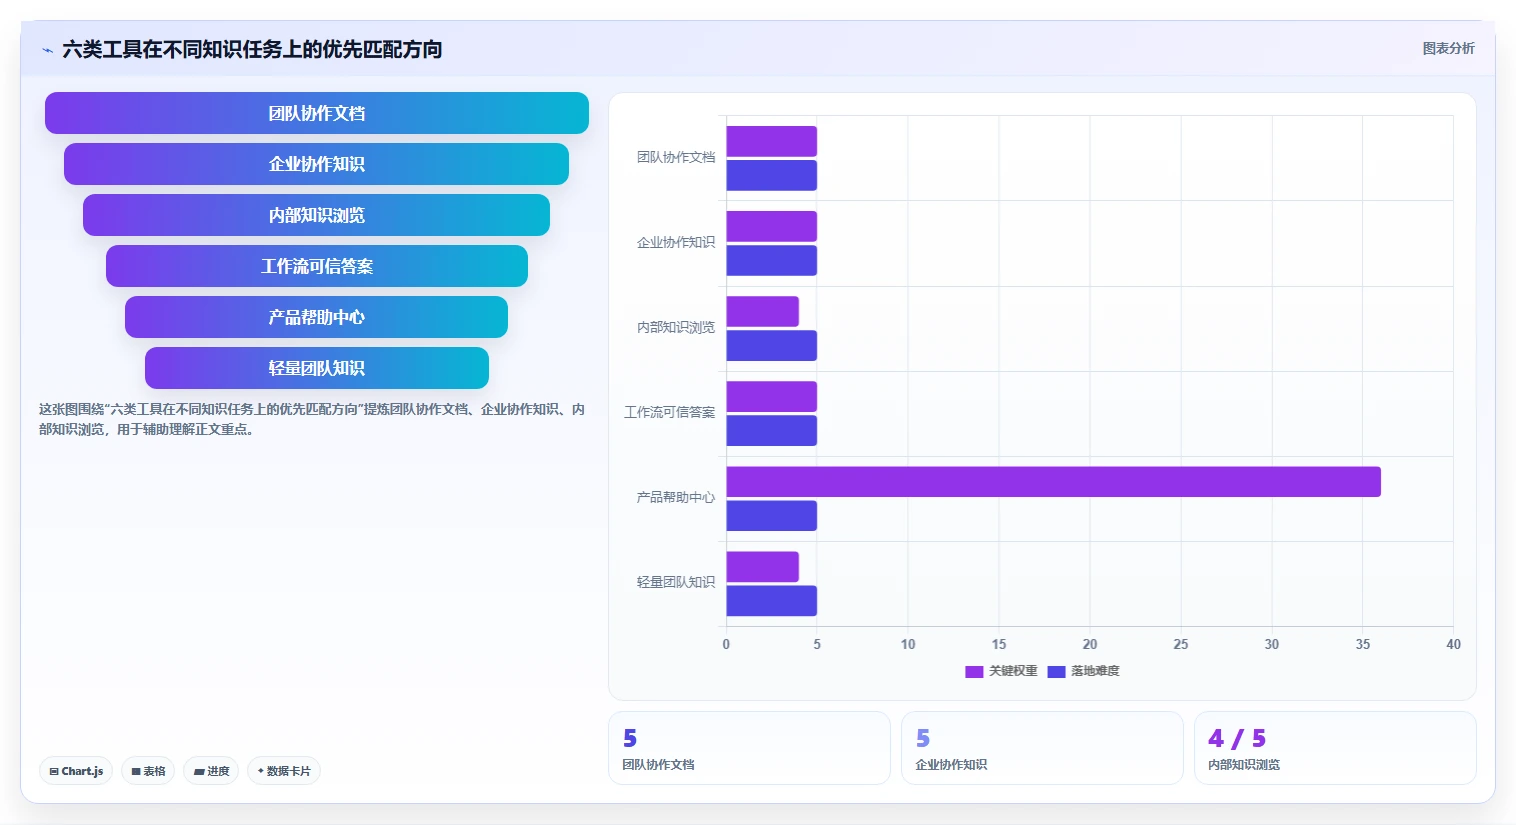Click the blue 落地难度 bar for 内部知识浏览
Image resolution: width=1516 pixels, height=825 pixels.
[x=771, y=345]
